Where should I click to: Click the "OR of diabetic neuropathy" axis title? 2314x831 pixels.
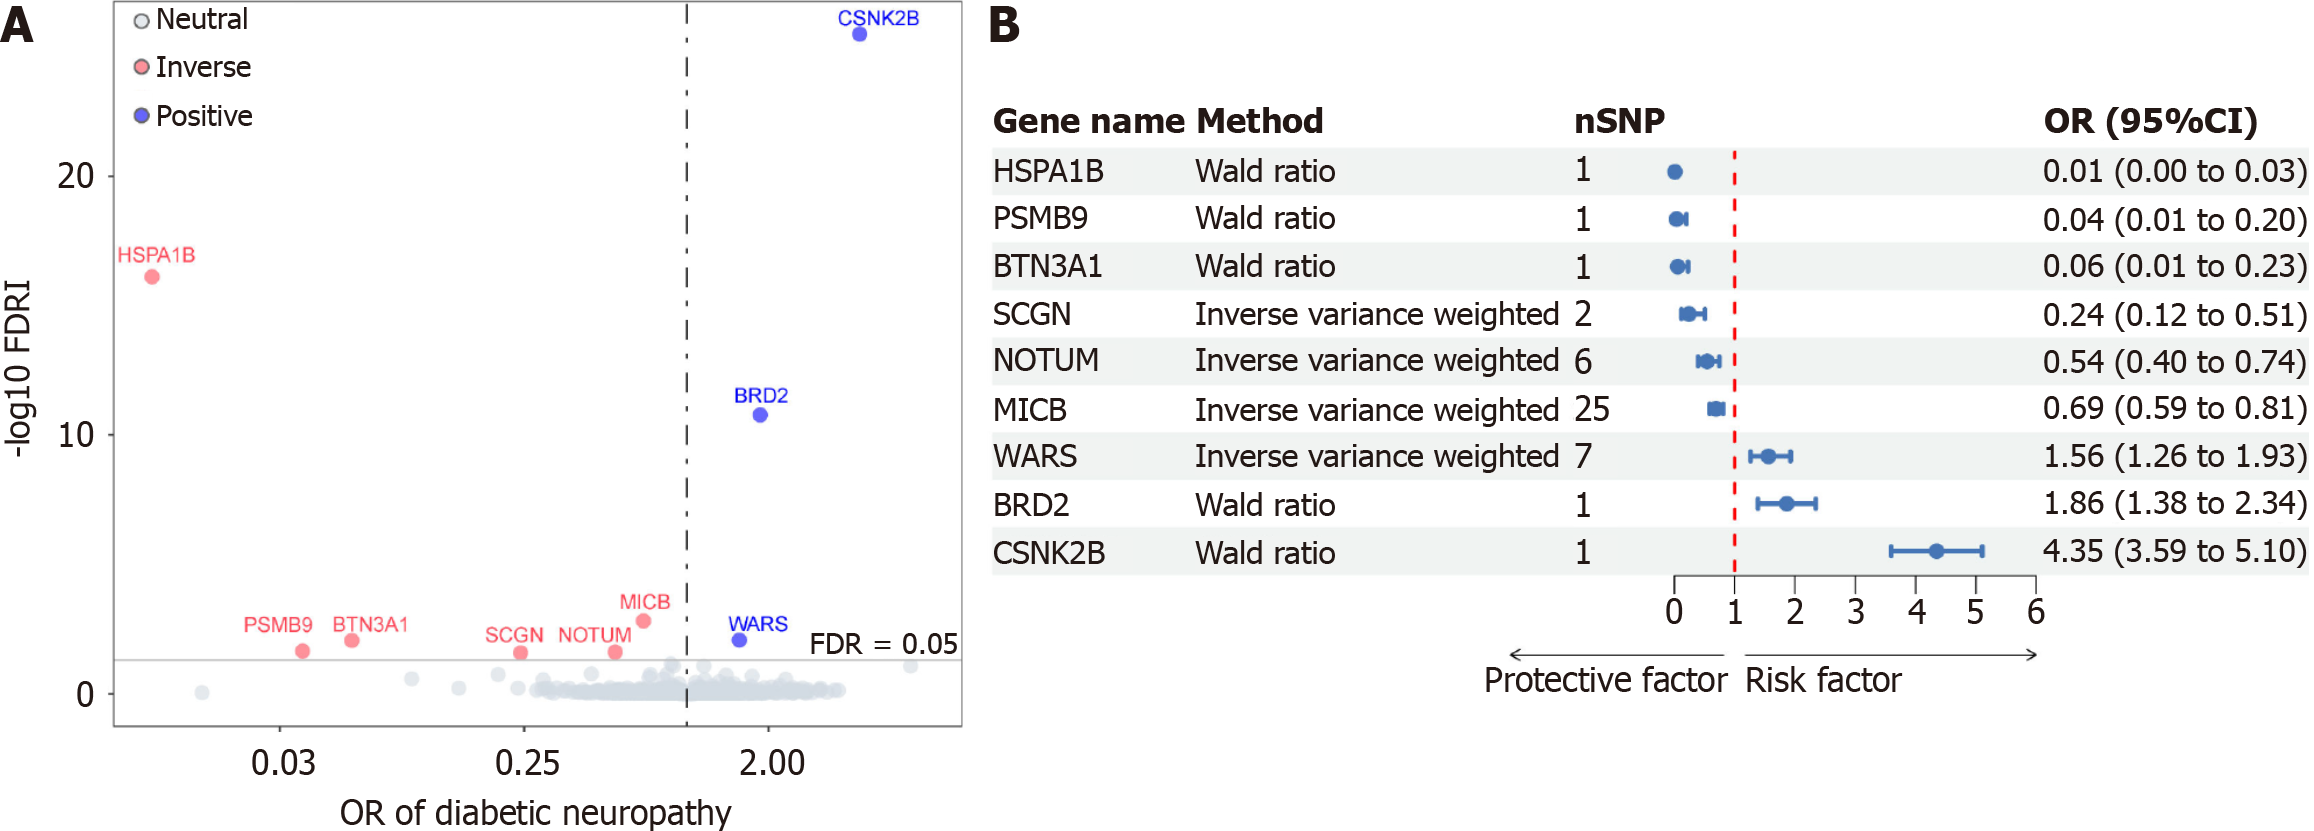(x=535, y=812)
